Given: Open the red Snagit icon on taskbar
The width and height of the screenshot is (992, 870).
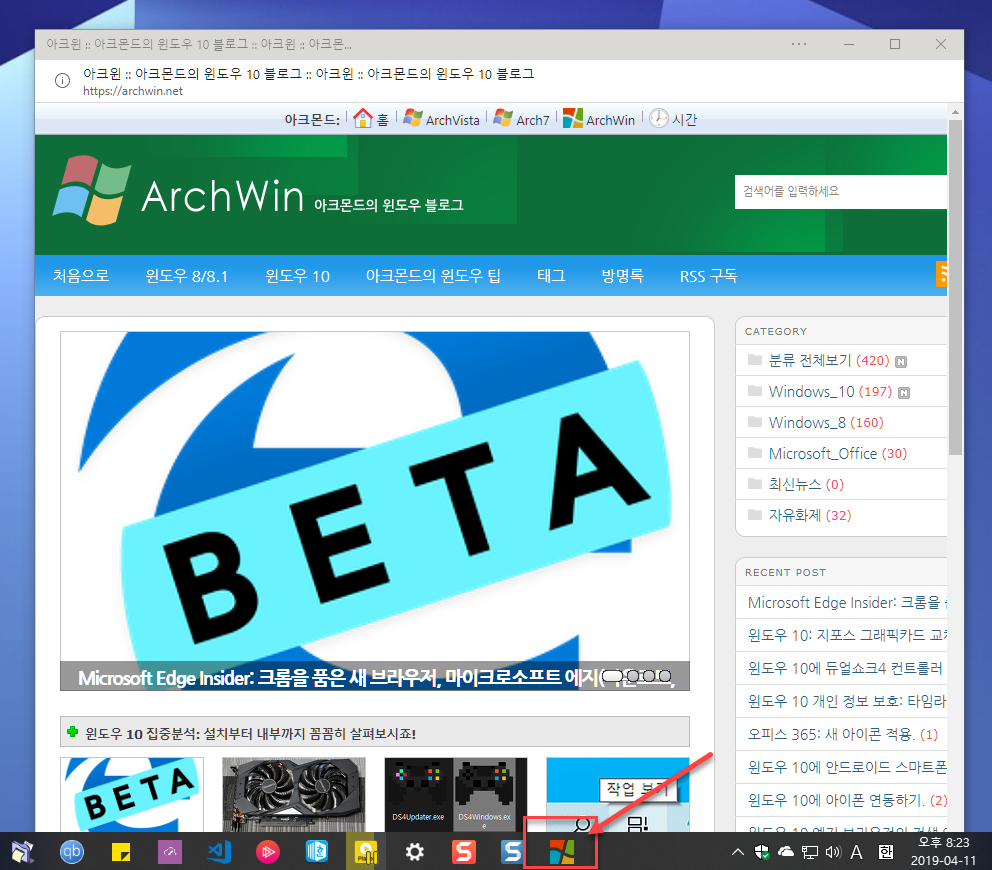Looking at the screenshot, I should 463,852.
